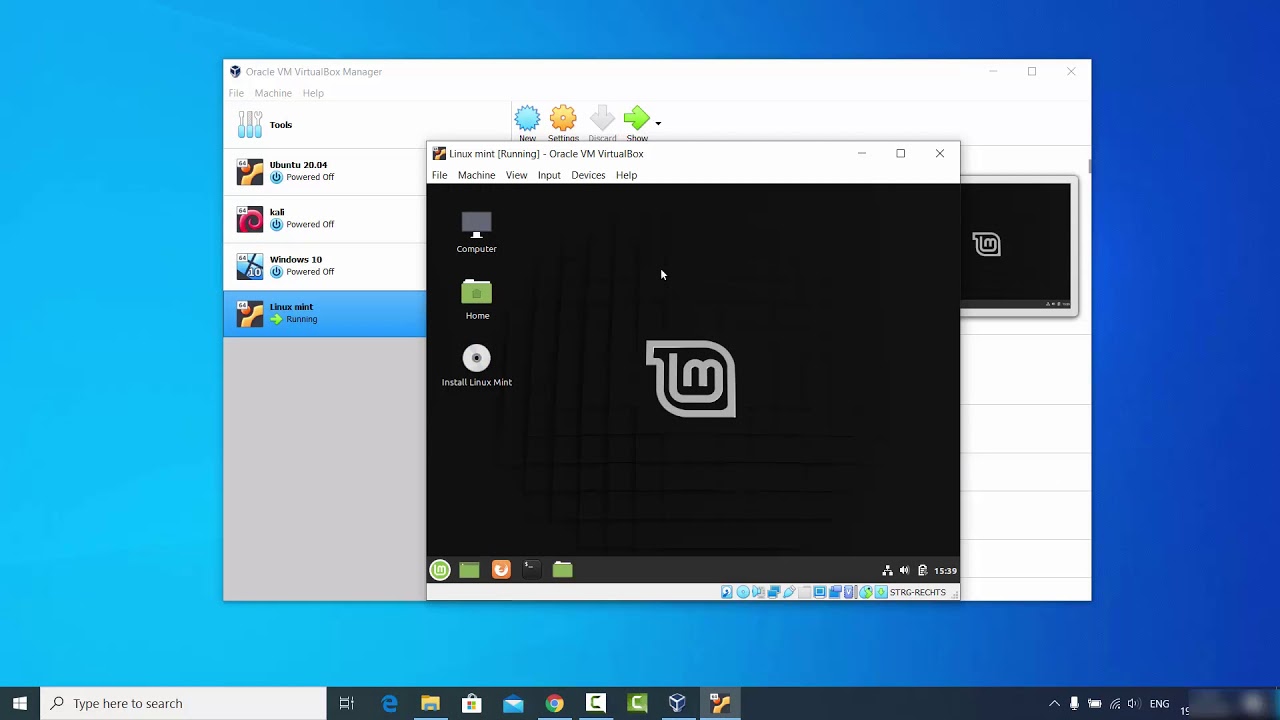
Task: Click the green Show arrow button
Action: tap(636, 124)
